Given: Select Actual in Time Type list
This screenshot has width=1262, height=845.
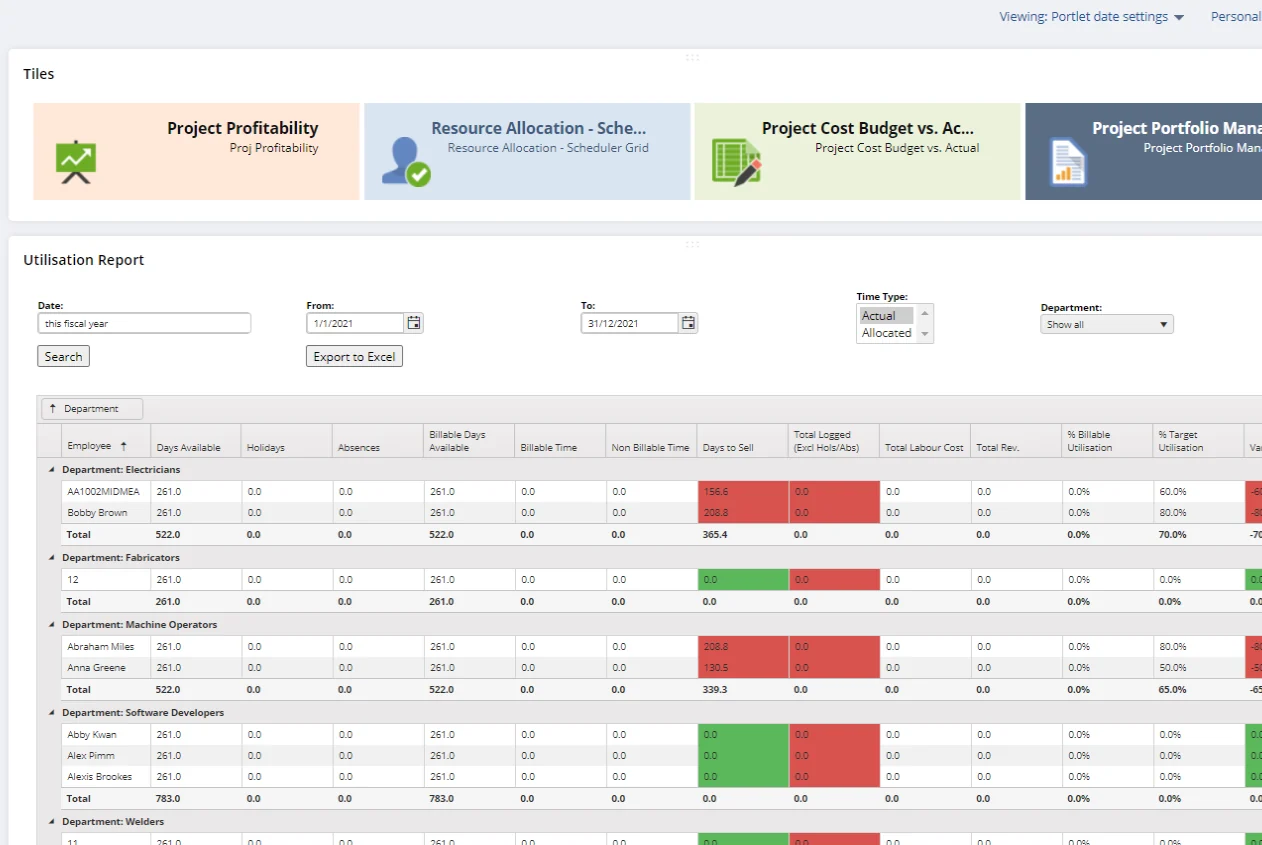Looking at the screenshot, I should point(886,316).
